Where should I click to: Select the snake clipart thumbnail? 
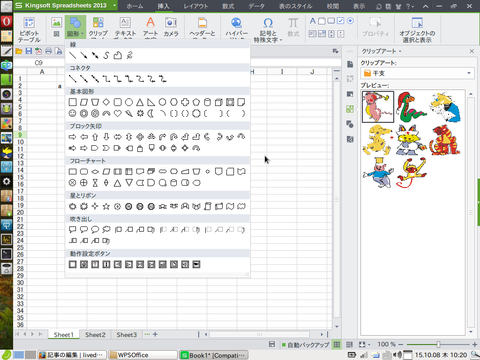click(x=412, y=107)
